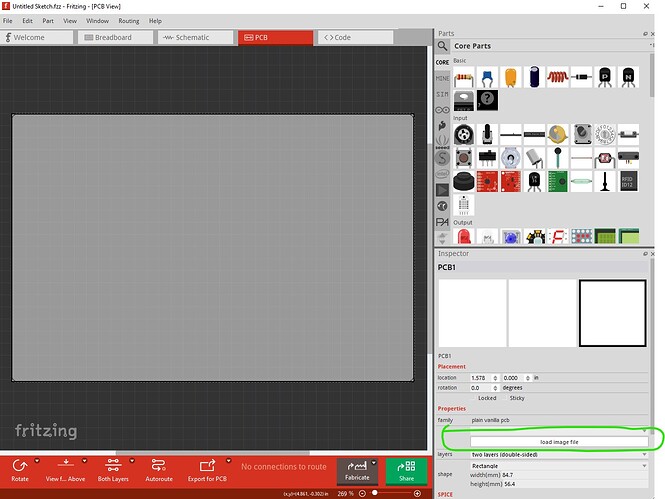Click the Fabricate button

pos(357,471)
